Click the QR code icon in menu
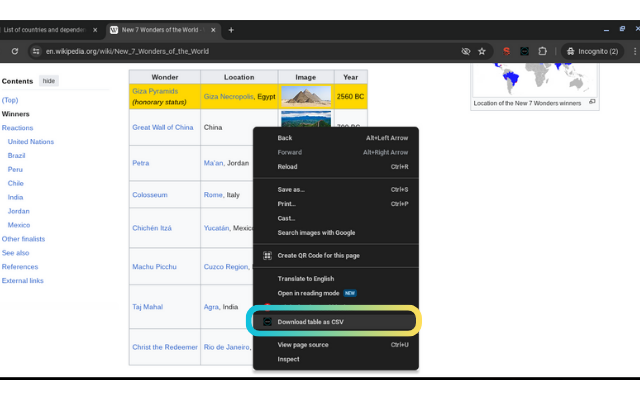This screenshot has height=400, width=640. (267, 256)
